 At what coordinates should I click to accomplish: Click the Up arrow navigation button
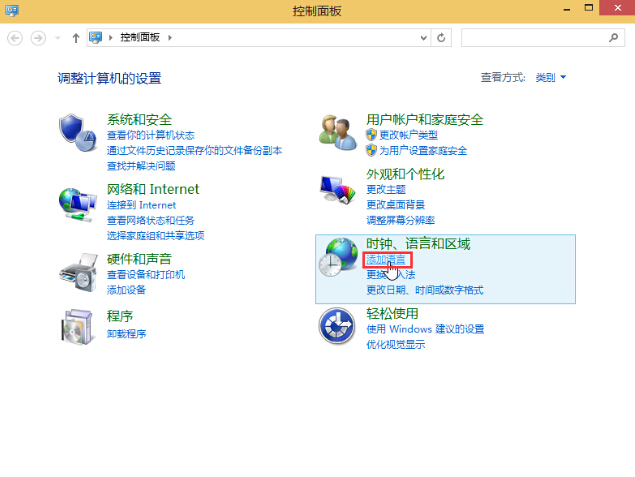click(76, 38)
